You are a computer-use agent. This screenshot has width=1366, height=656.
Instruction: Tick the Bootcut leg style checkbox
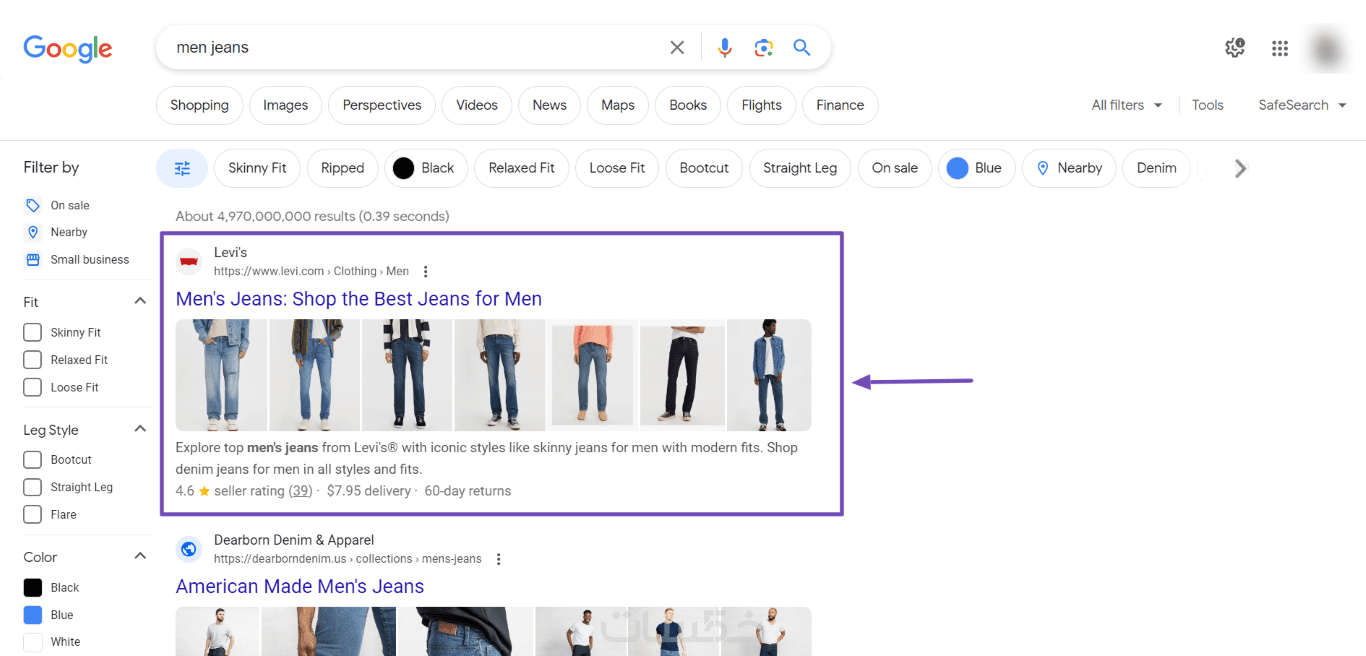(33, 460)
